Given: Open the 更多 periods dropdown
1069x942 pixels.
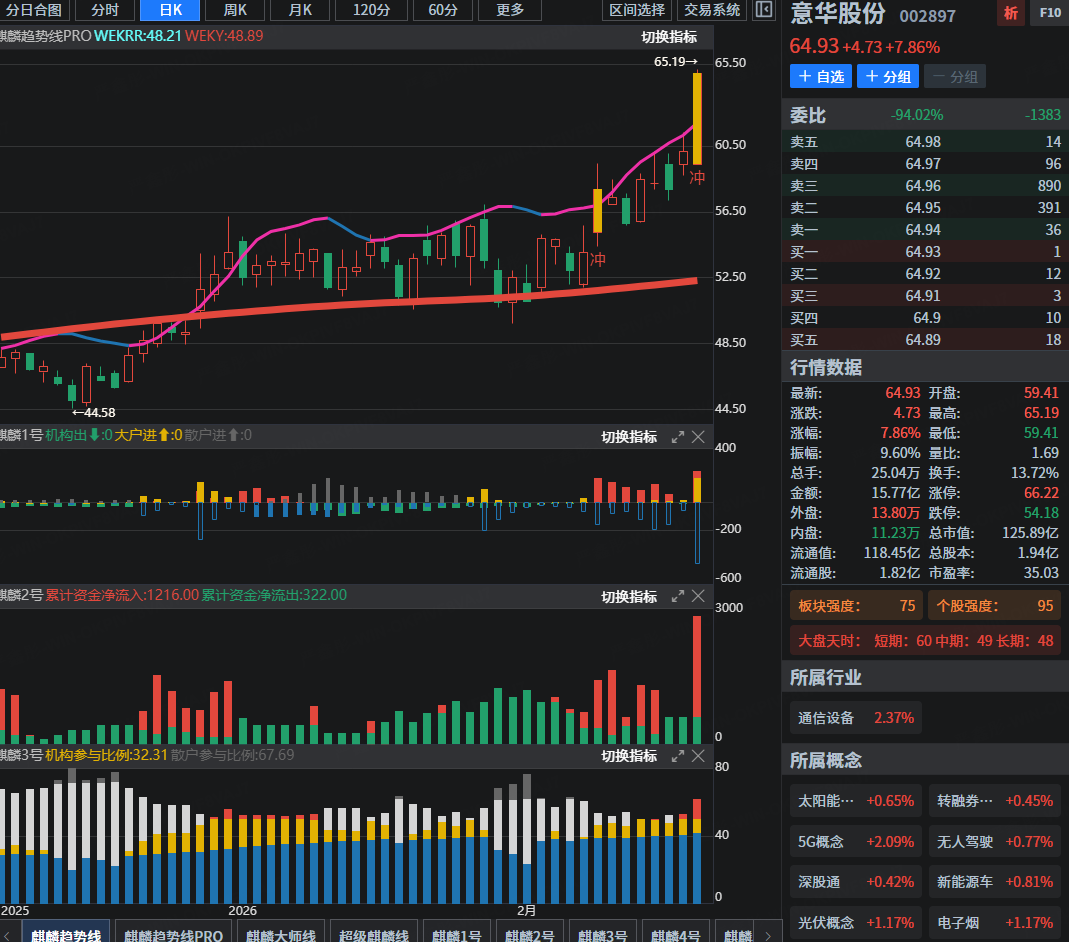Looking at the screenshot, I should point(509,10).
